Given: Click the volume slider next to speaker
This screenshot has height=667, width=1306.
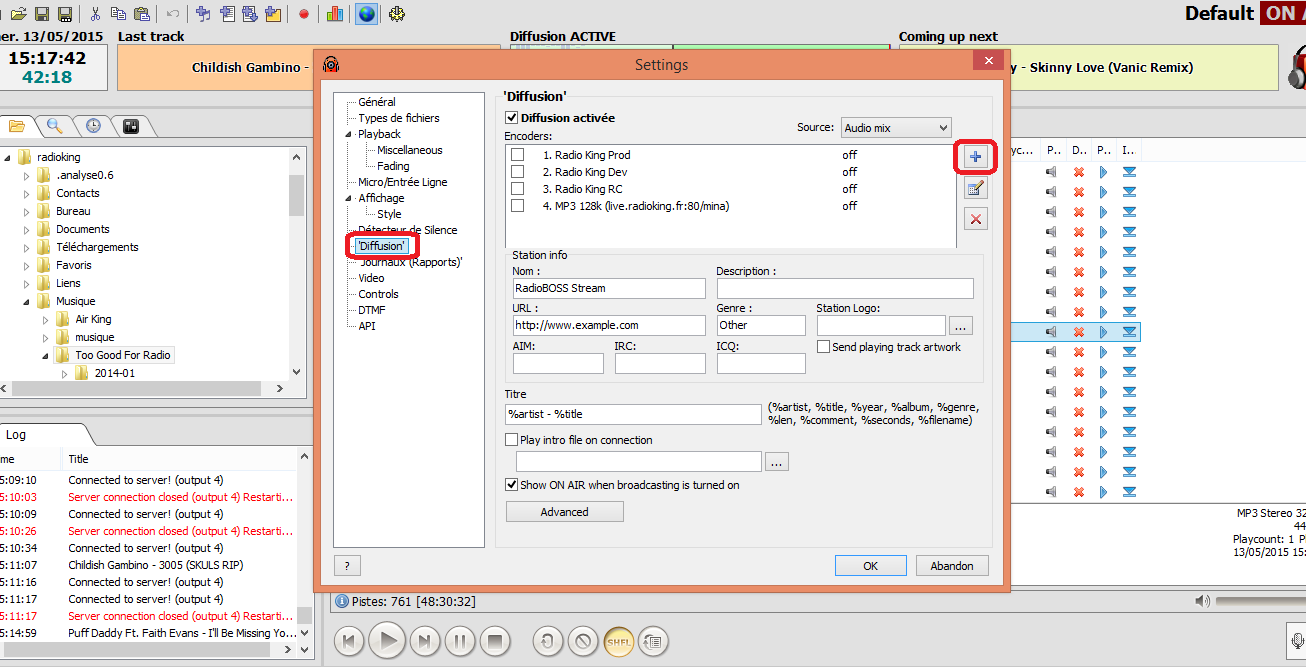Looking at the screenshot, I should [x=1260, y=601].
